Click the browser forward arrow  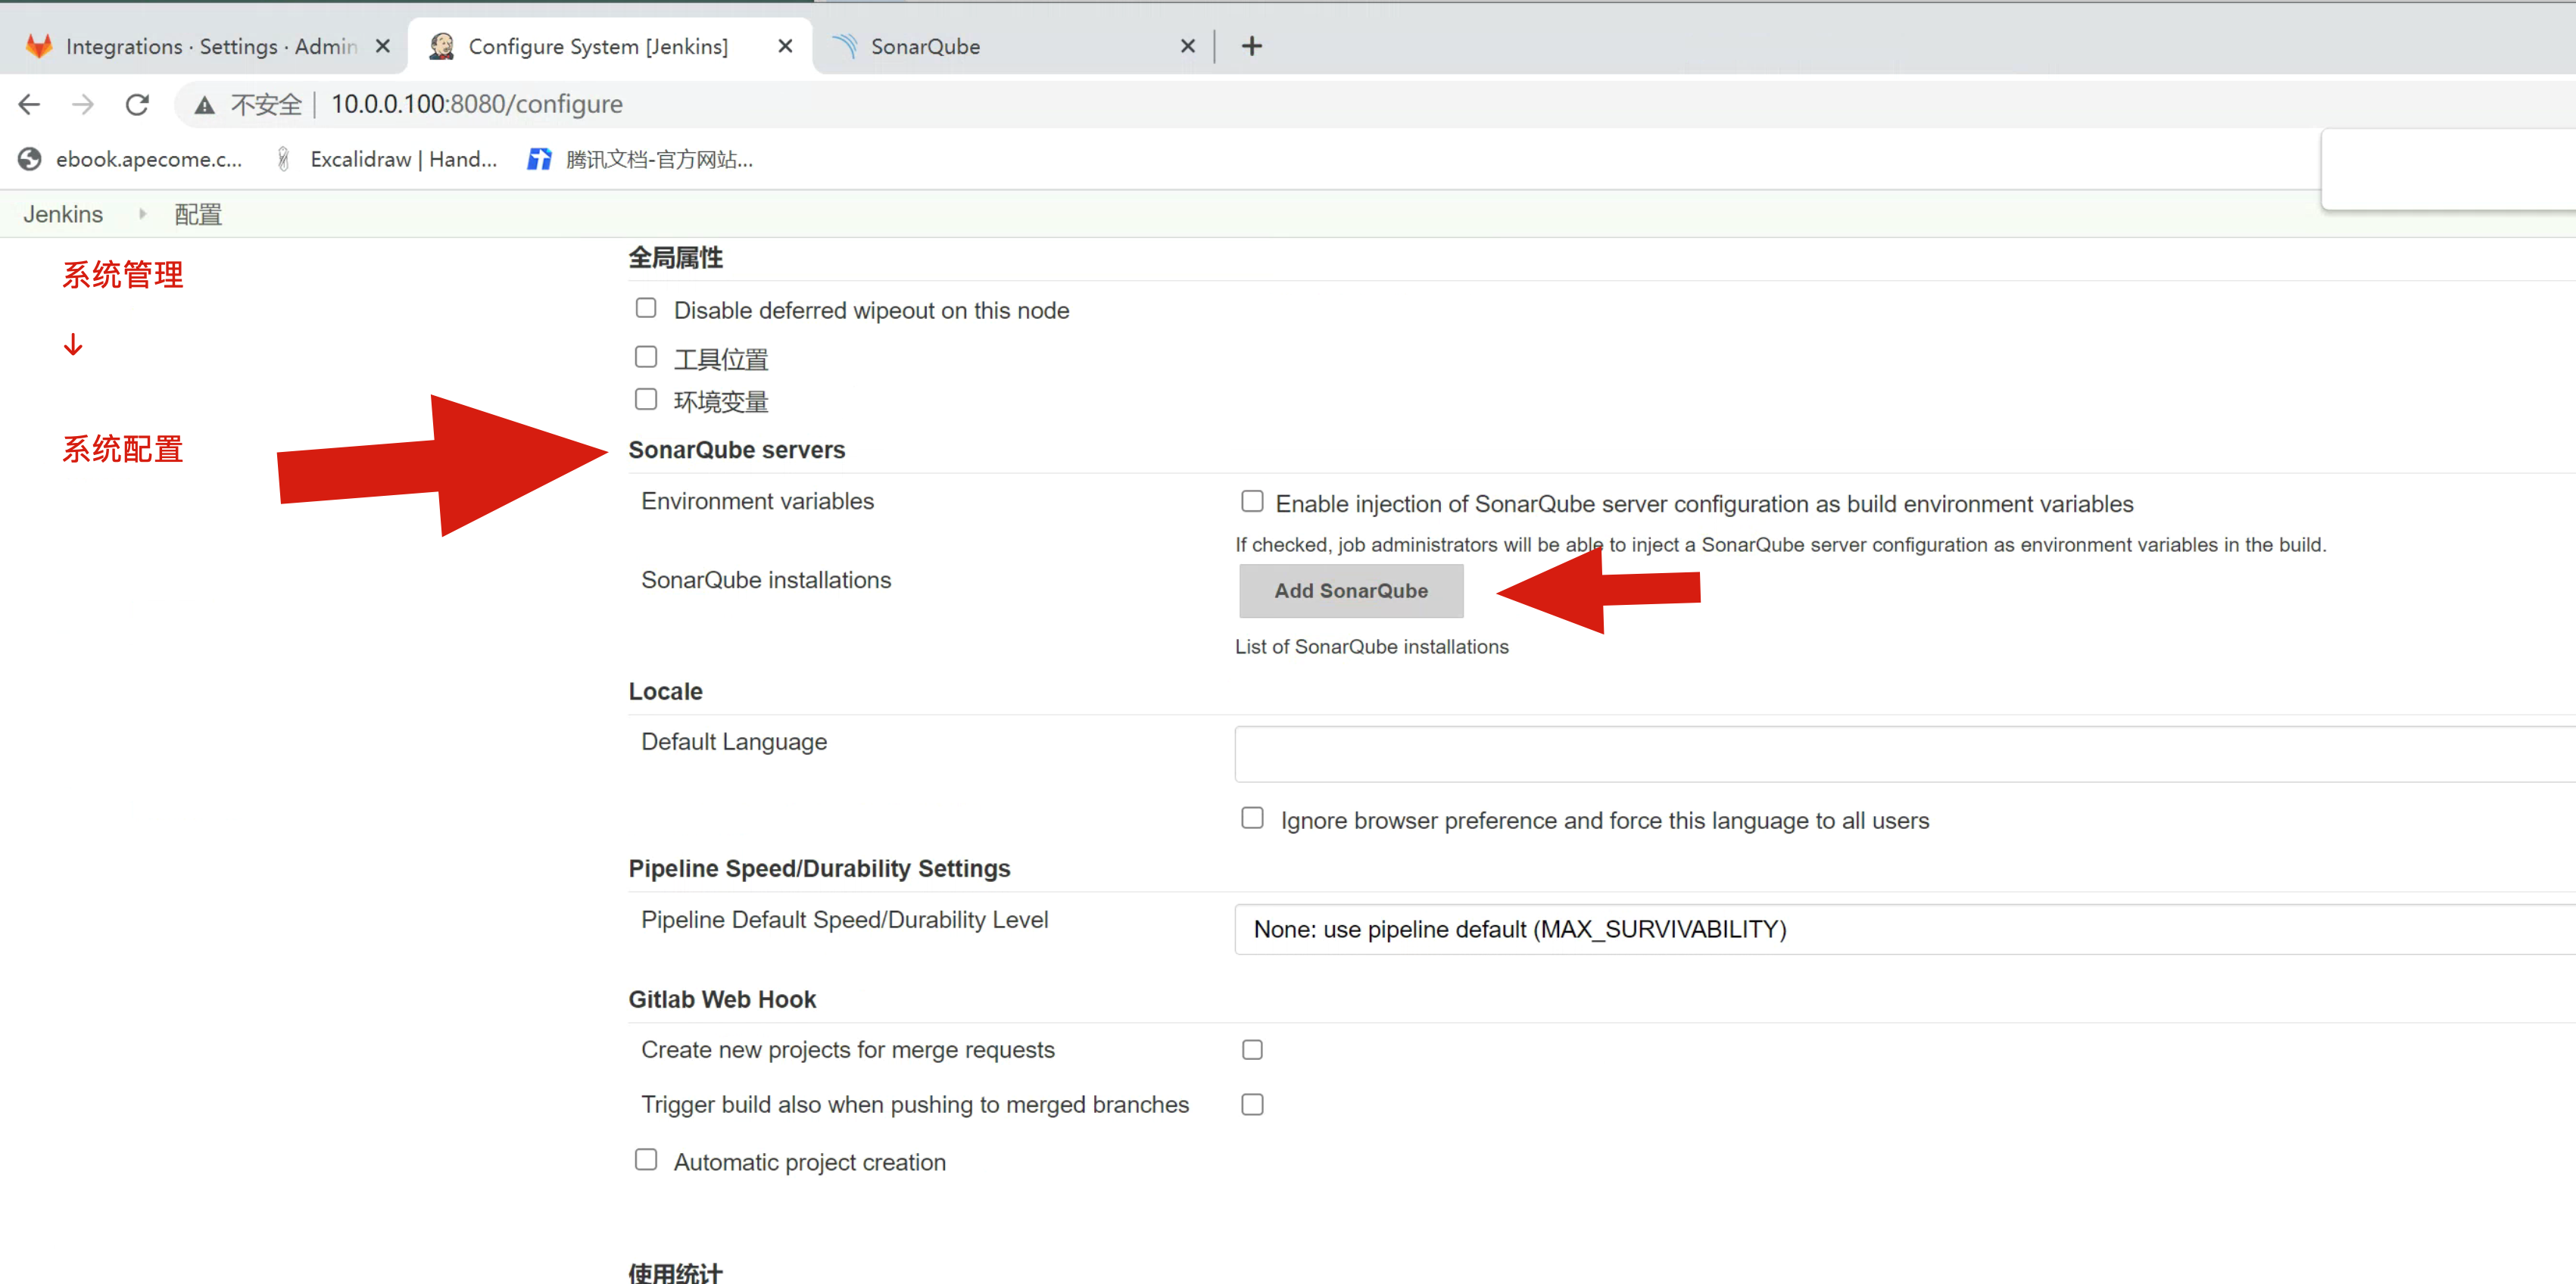click(83, 104)
